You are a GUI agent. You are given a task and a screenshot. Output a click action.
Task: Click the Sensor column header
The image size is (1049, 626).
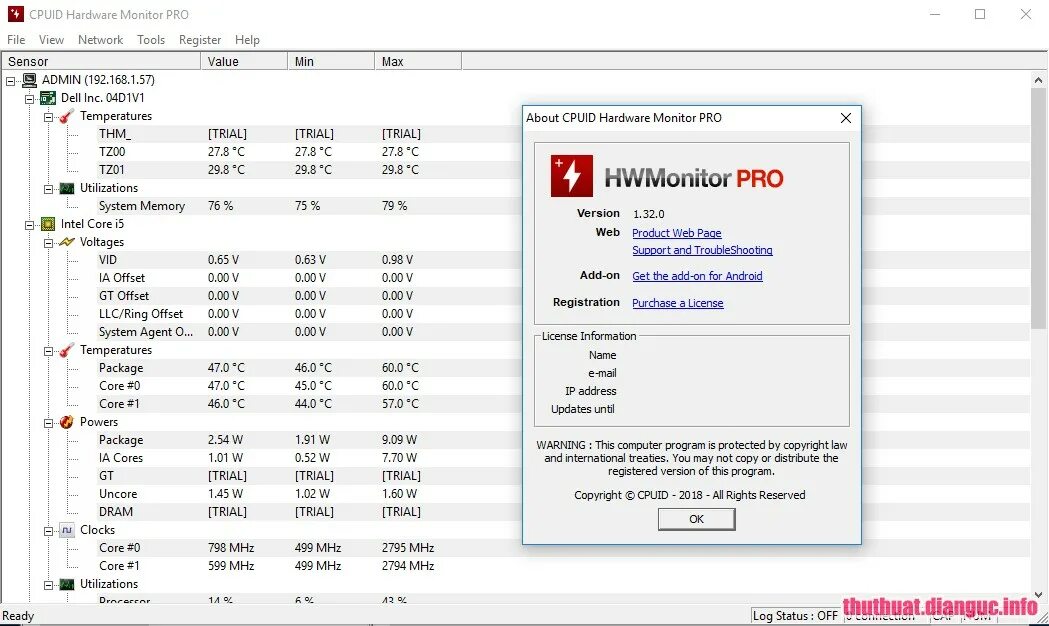coord(101,62)
